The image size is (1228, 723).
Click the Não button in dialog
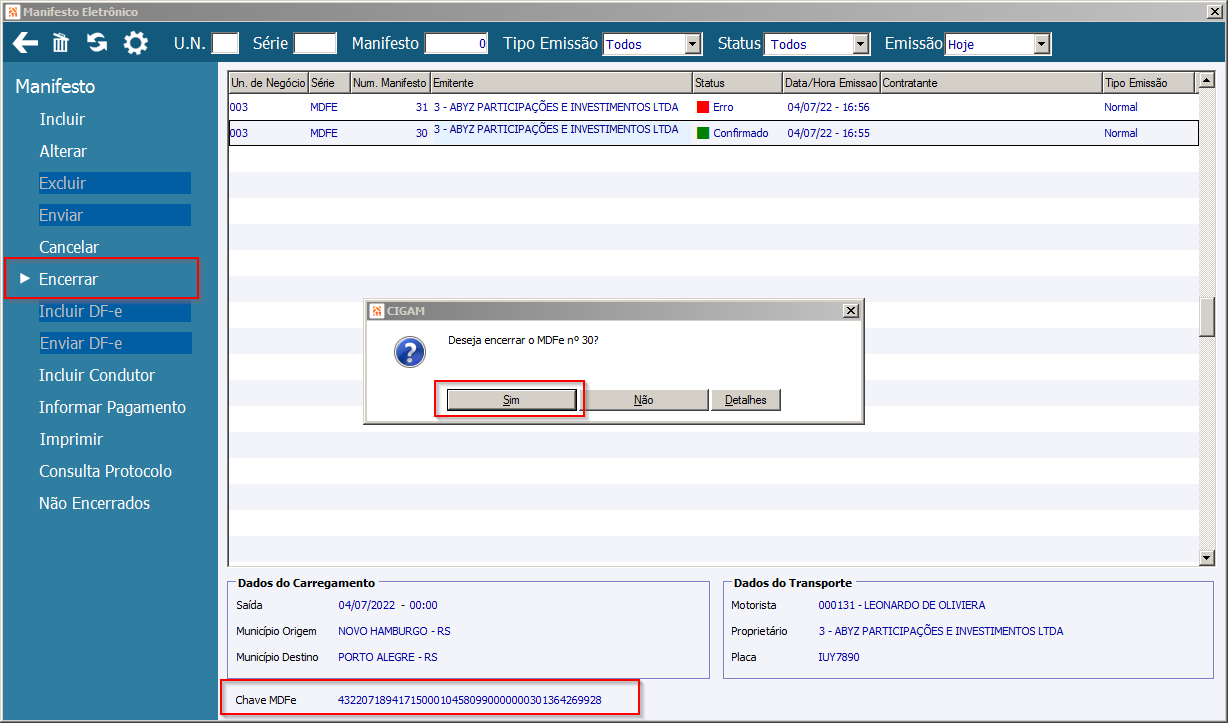[644, 400]
